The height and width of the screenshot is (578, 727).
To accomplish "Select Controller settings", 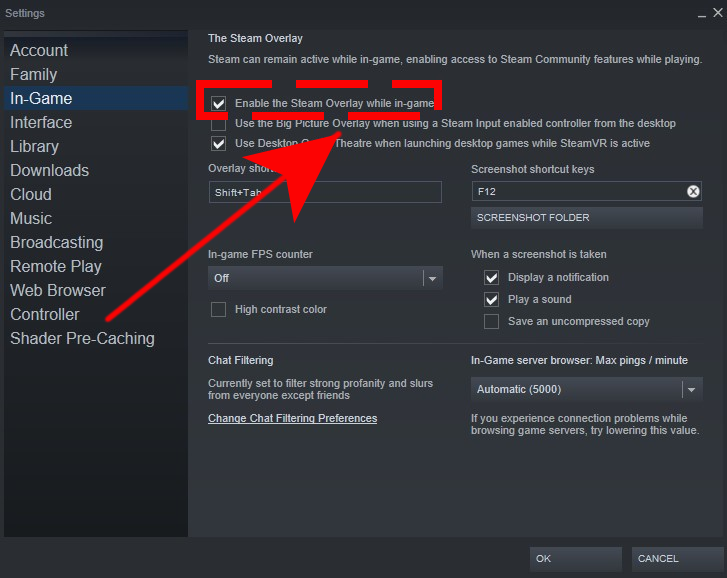I will 96,315.
